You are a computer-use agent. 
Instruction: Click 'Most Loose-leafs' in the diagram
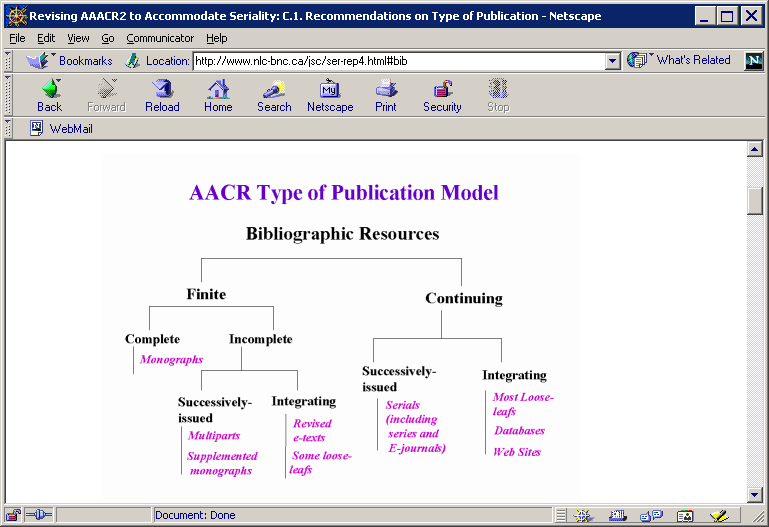pos(523,404)
